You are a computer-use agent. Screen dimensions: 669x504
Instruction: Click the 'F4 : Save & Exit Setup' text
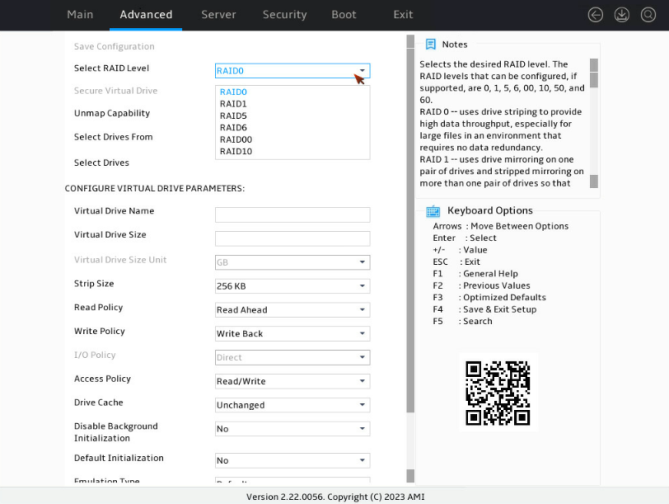coord(484,309)
